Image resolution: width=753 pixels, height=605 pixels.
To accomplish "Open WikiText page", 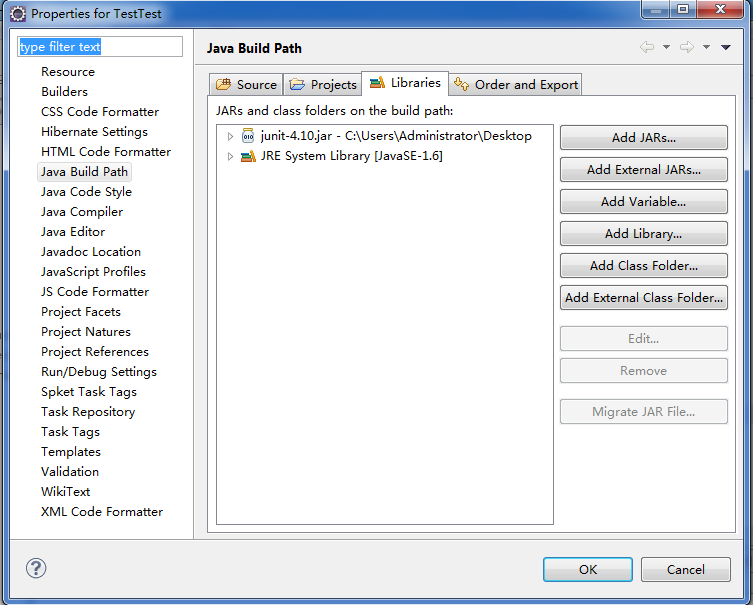I will click(66, 492).
